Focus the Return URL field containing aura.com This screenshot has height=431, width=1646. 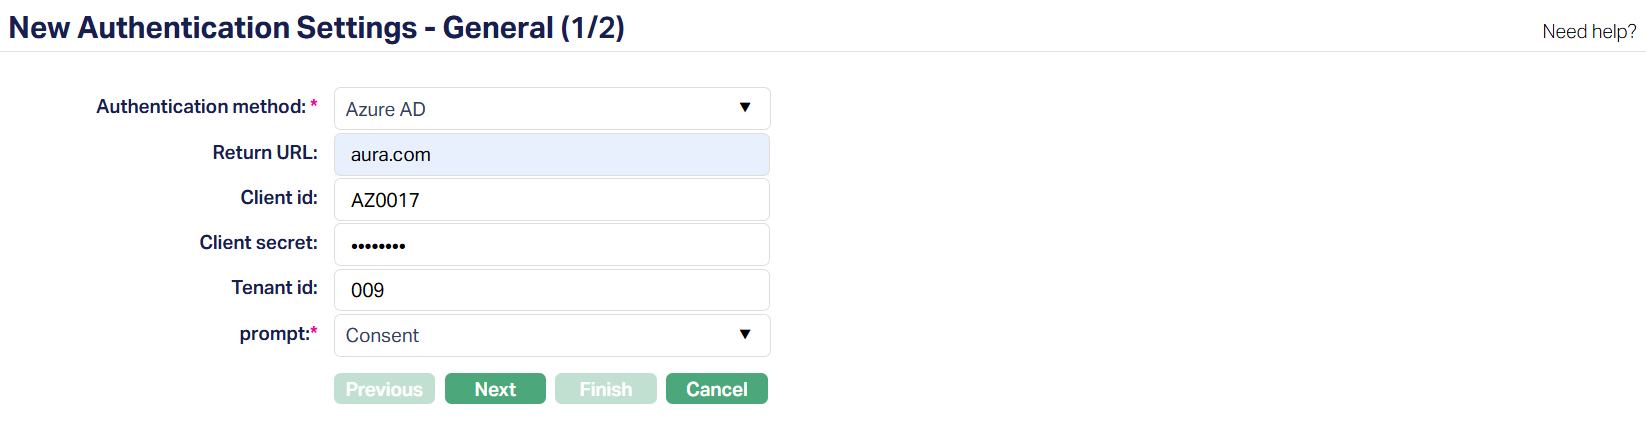point(551,155)
